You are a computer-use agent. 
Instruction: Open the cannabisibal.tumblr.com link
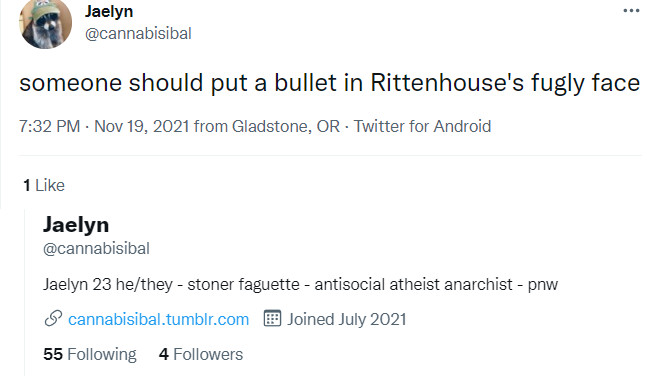(x=158, y=319)
